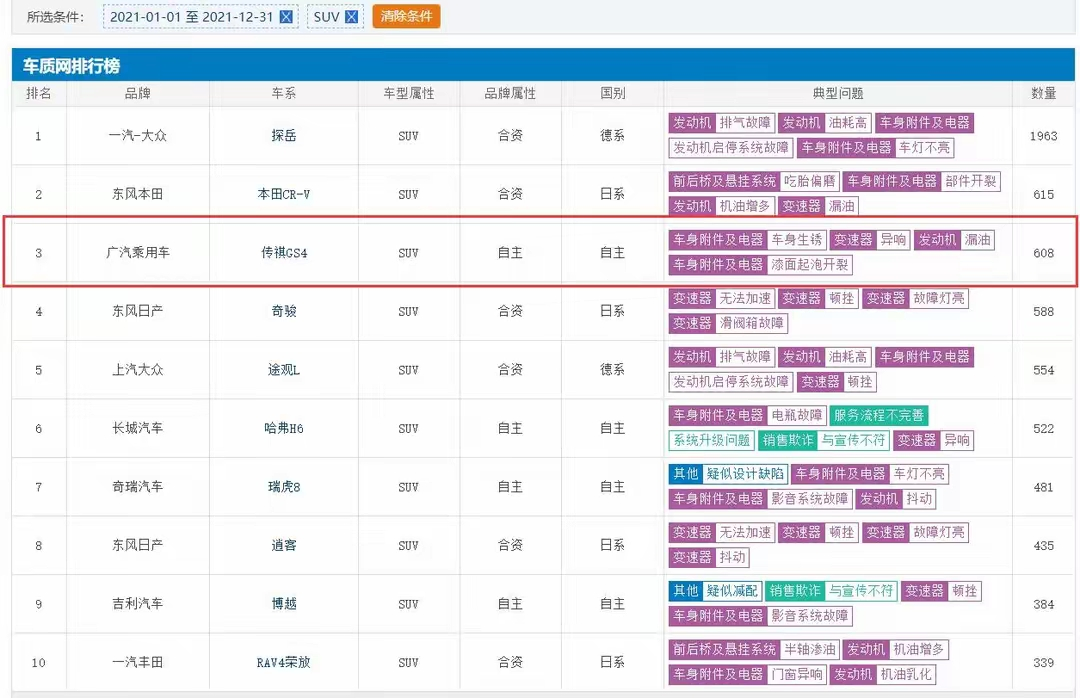
Task: Click complaint count 435
Action: click(x=1043, y=546)
